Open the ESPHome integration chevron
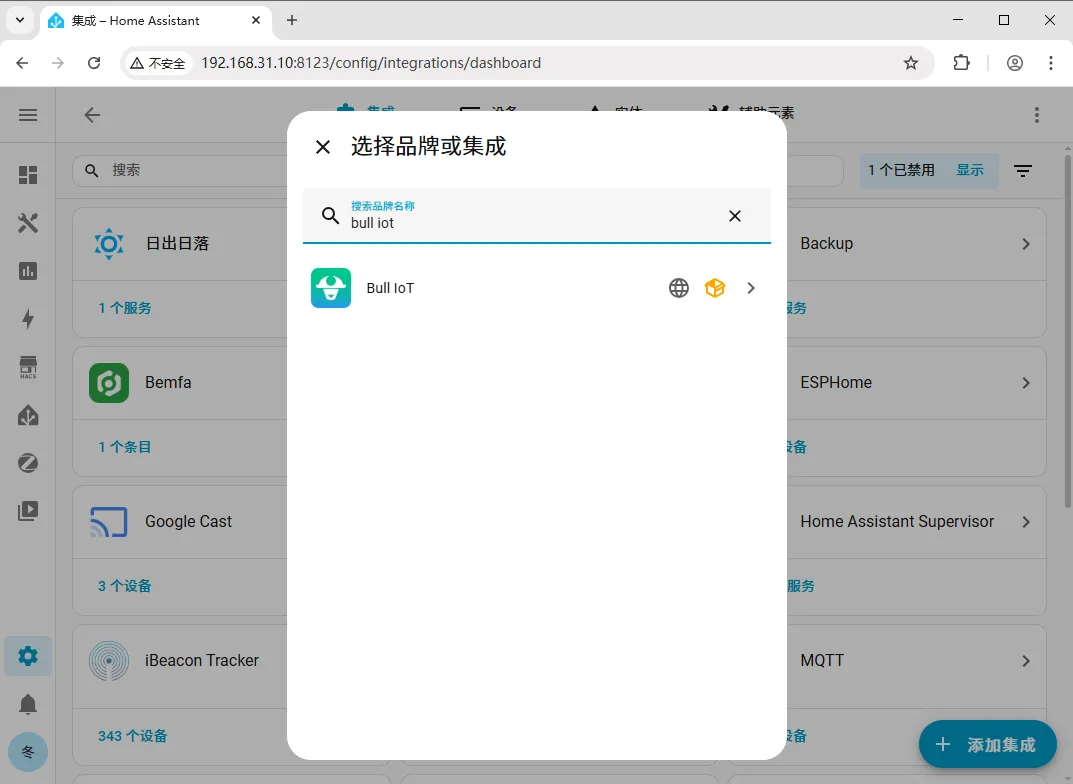The width and height of the screenshot is (1073, 784). click(1026, 383)
